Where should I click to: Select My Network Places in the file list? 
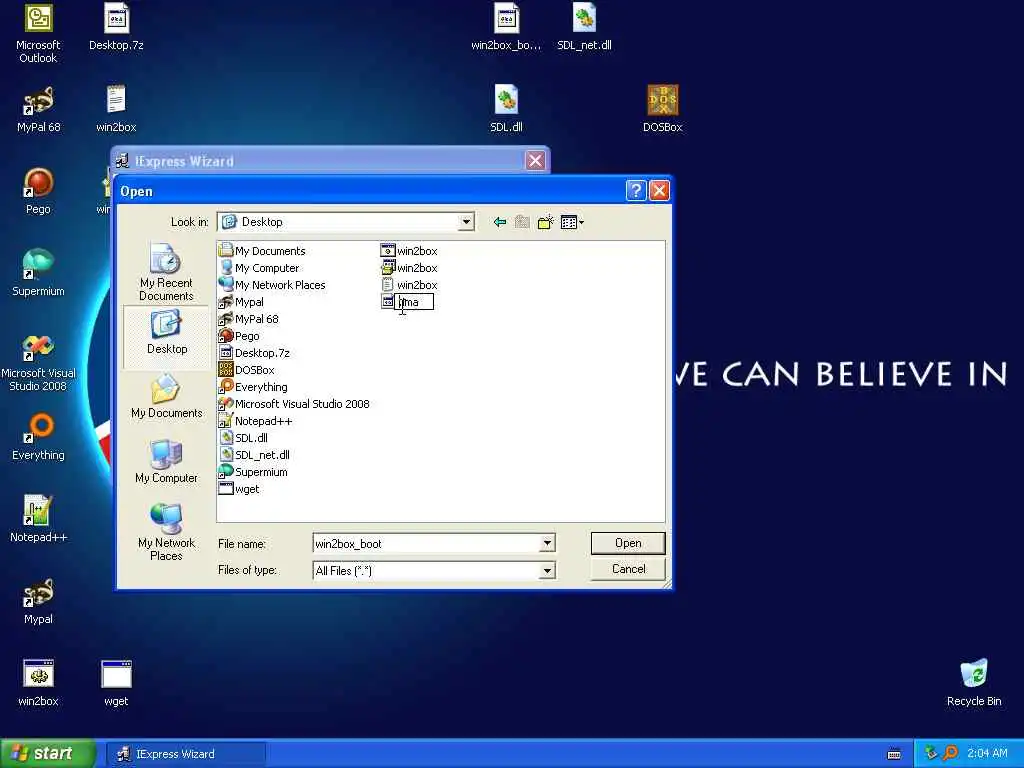272,285
